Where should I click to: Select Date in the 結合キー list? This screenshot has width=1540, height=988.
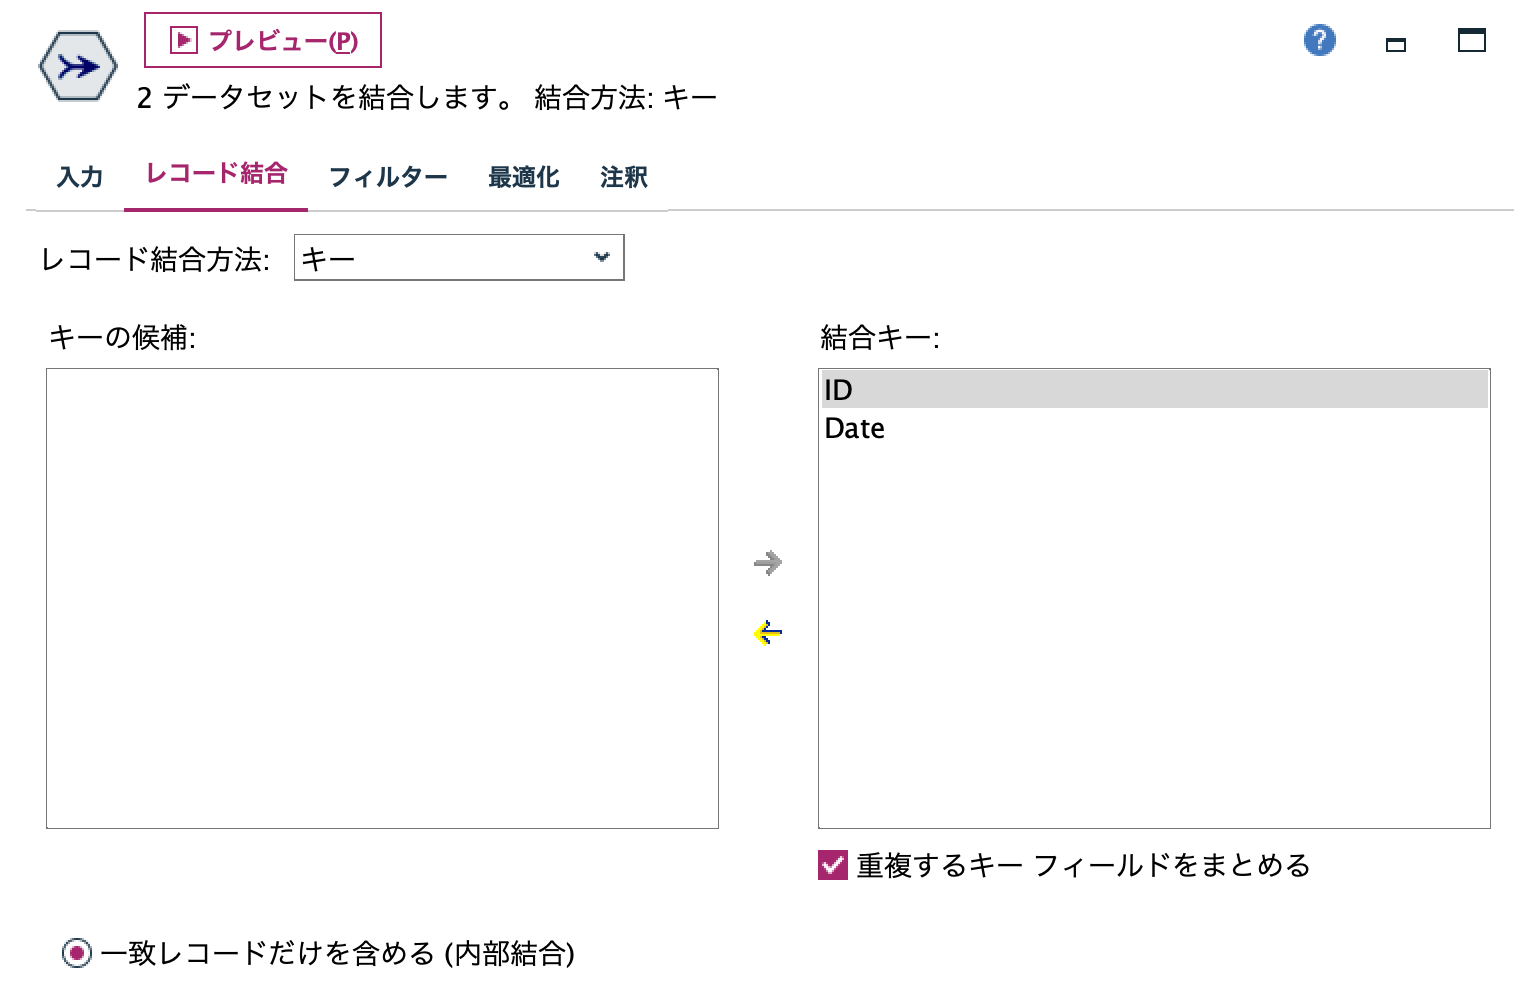(854, 428)
